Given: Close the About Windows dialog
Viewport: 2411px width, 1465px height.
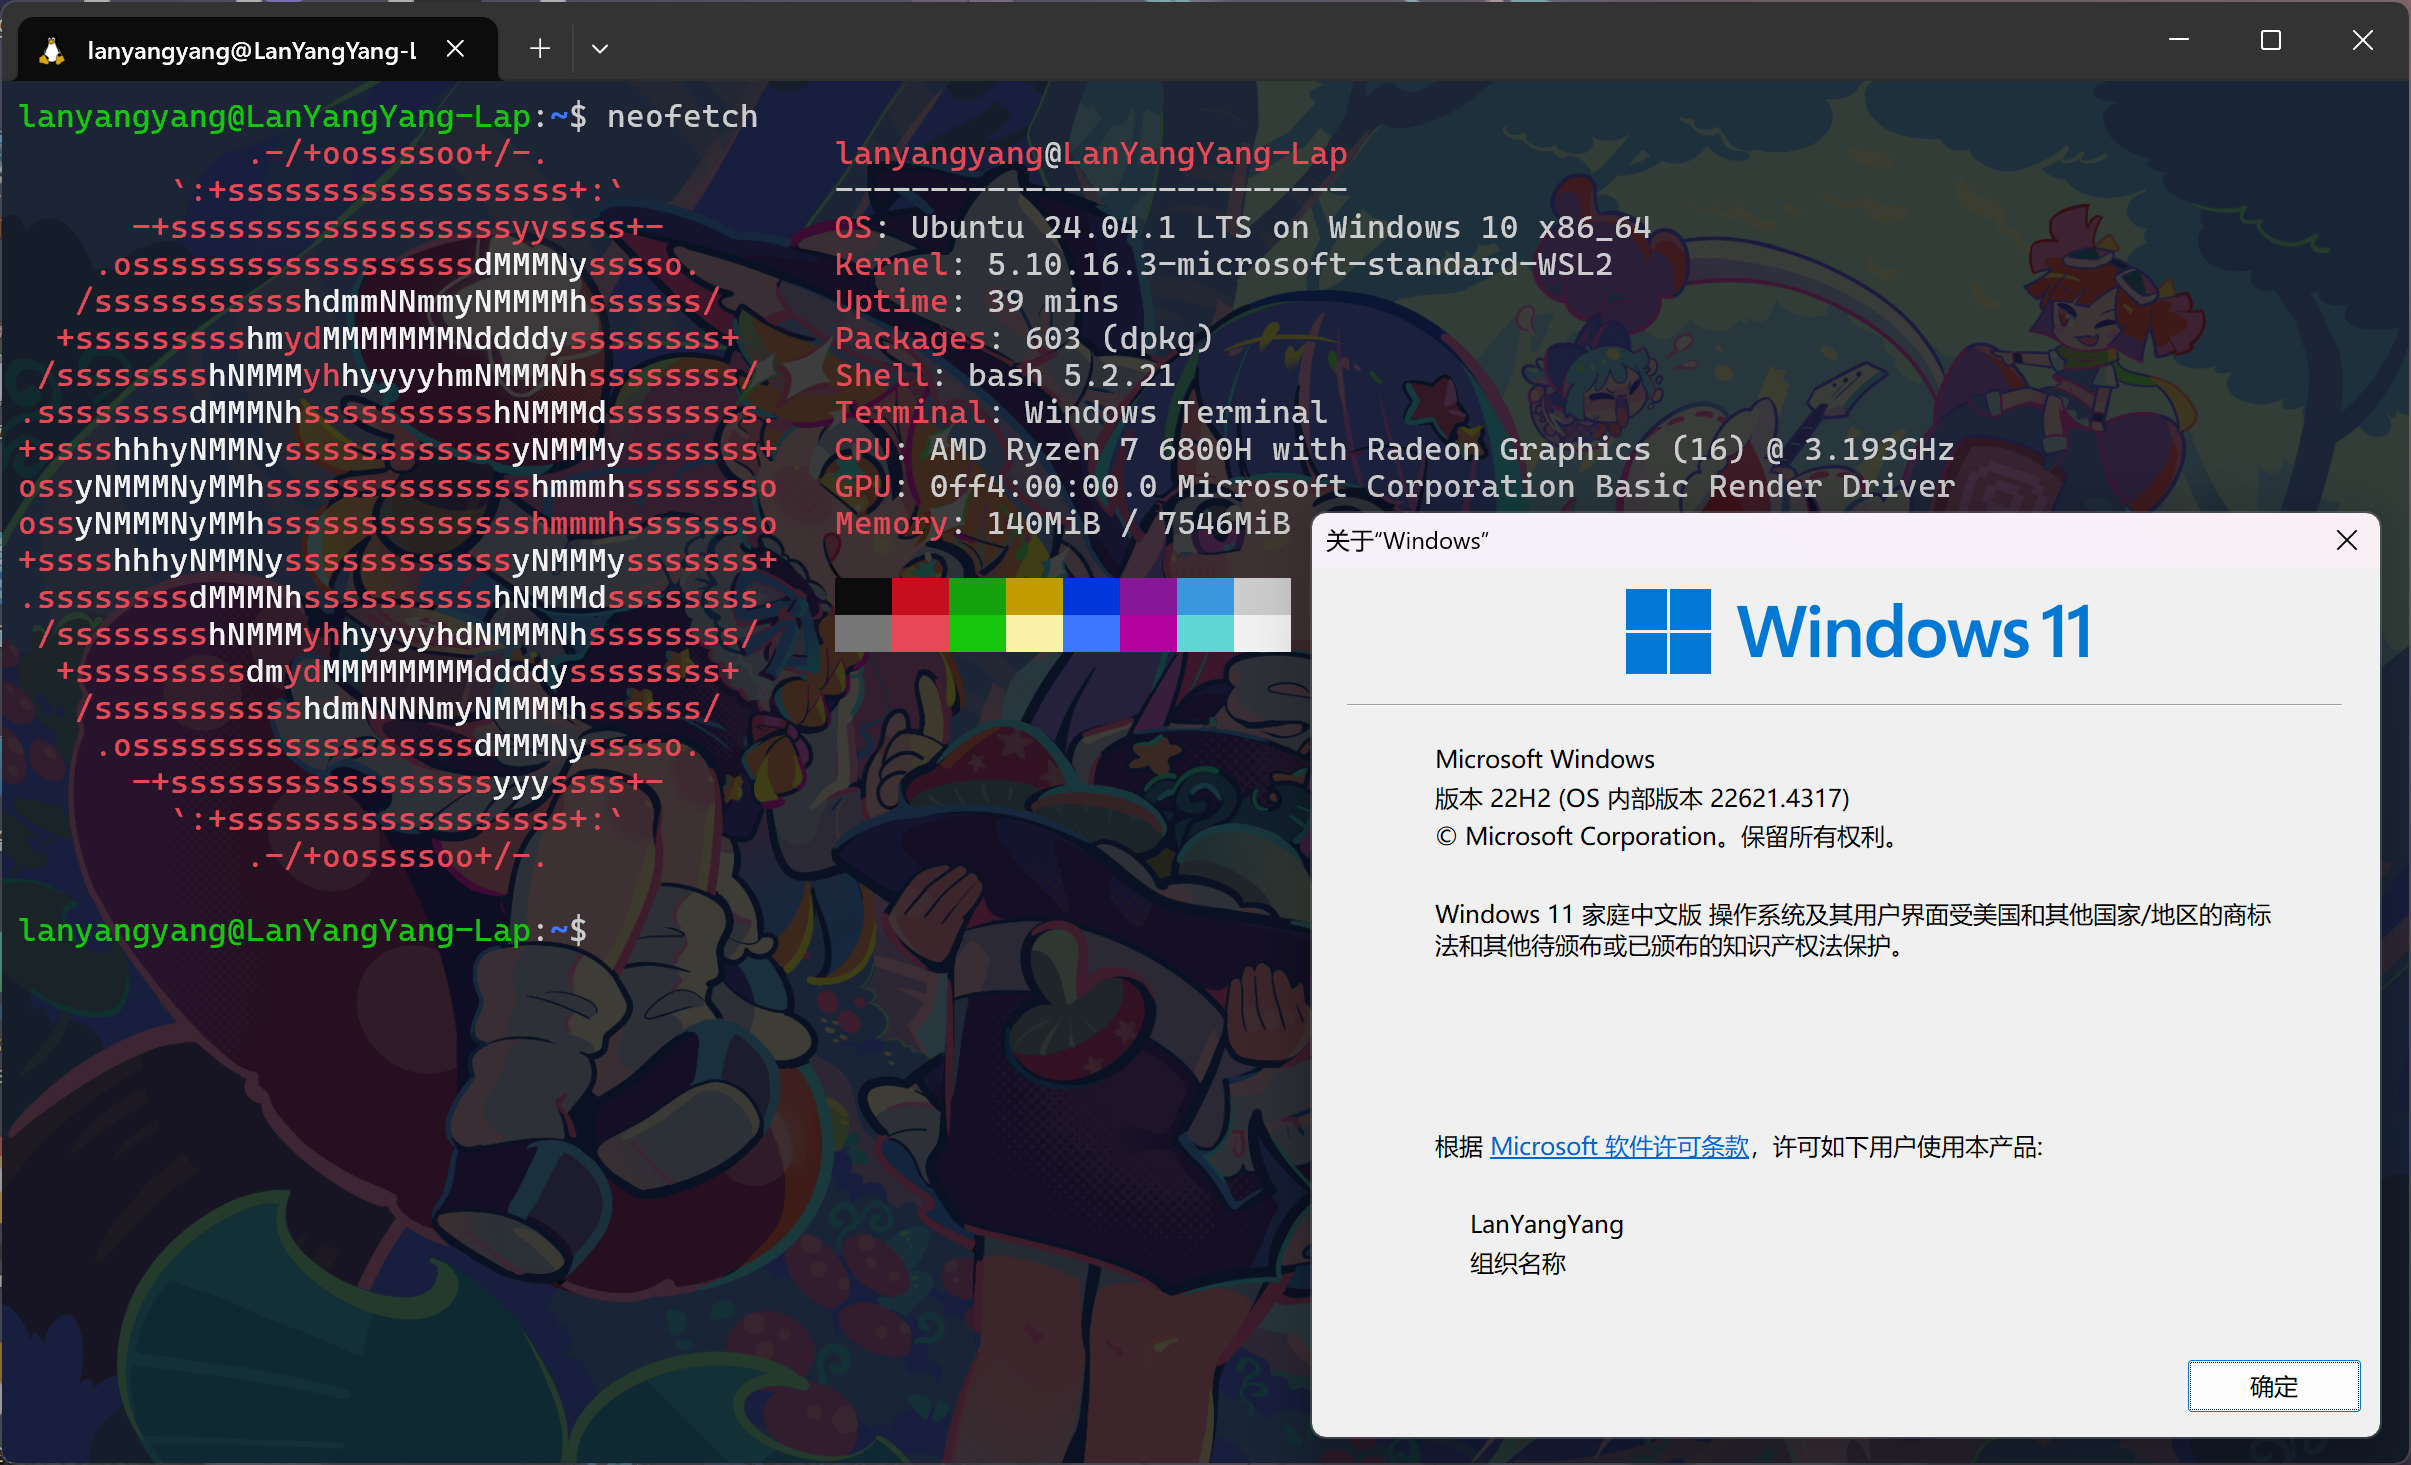Looking at the screenshot, I should (x=2346, y=541).
